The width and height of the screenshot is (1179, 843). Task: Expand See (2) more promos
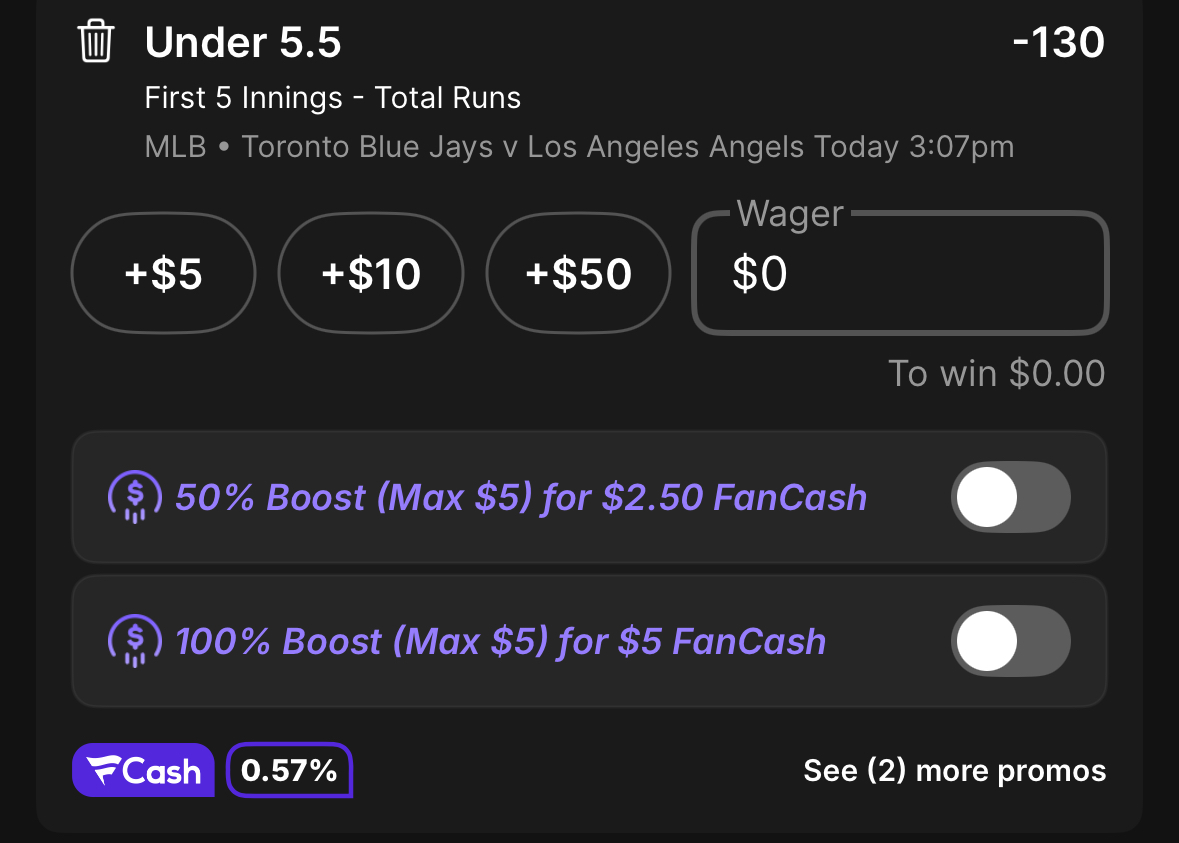click(x=954, y=771)
